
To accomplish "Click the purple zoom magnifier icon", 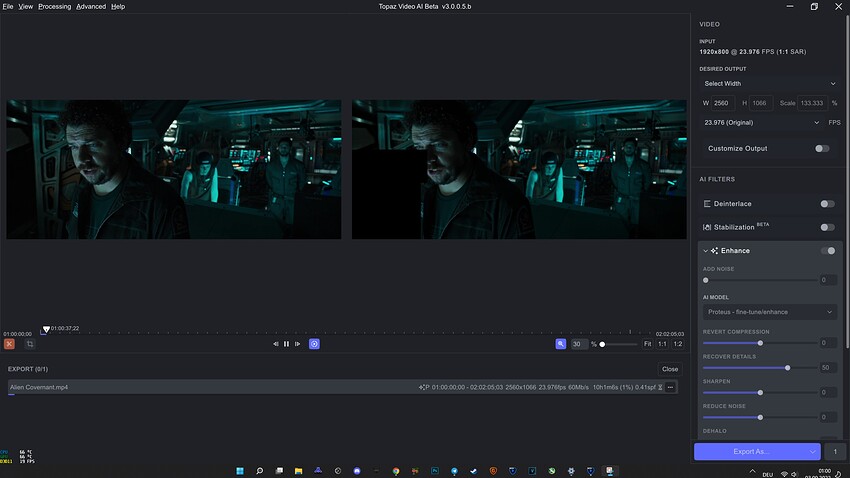I will (x=561, y=344).
